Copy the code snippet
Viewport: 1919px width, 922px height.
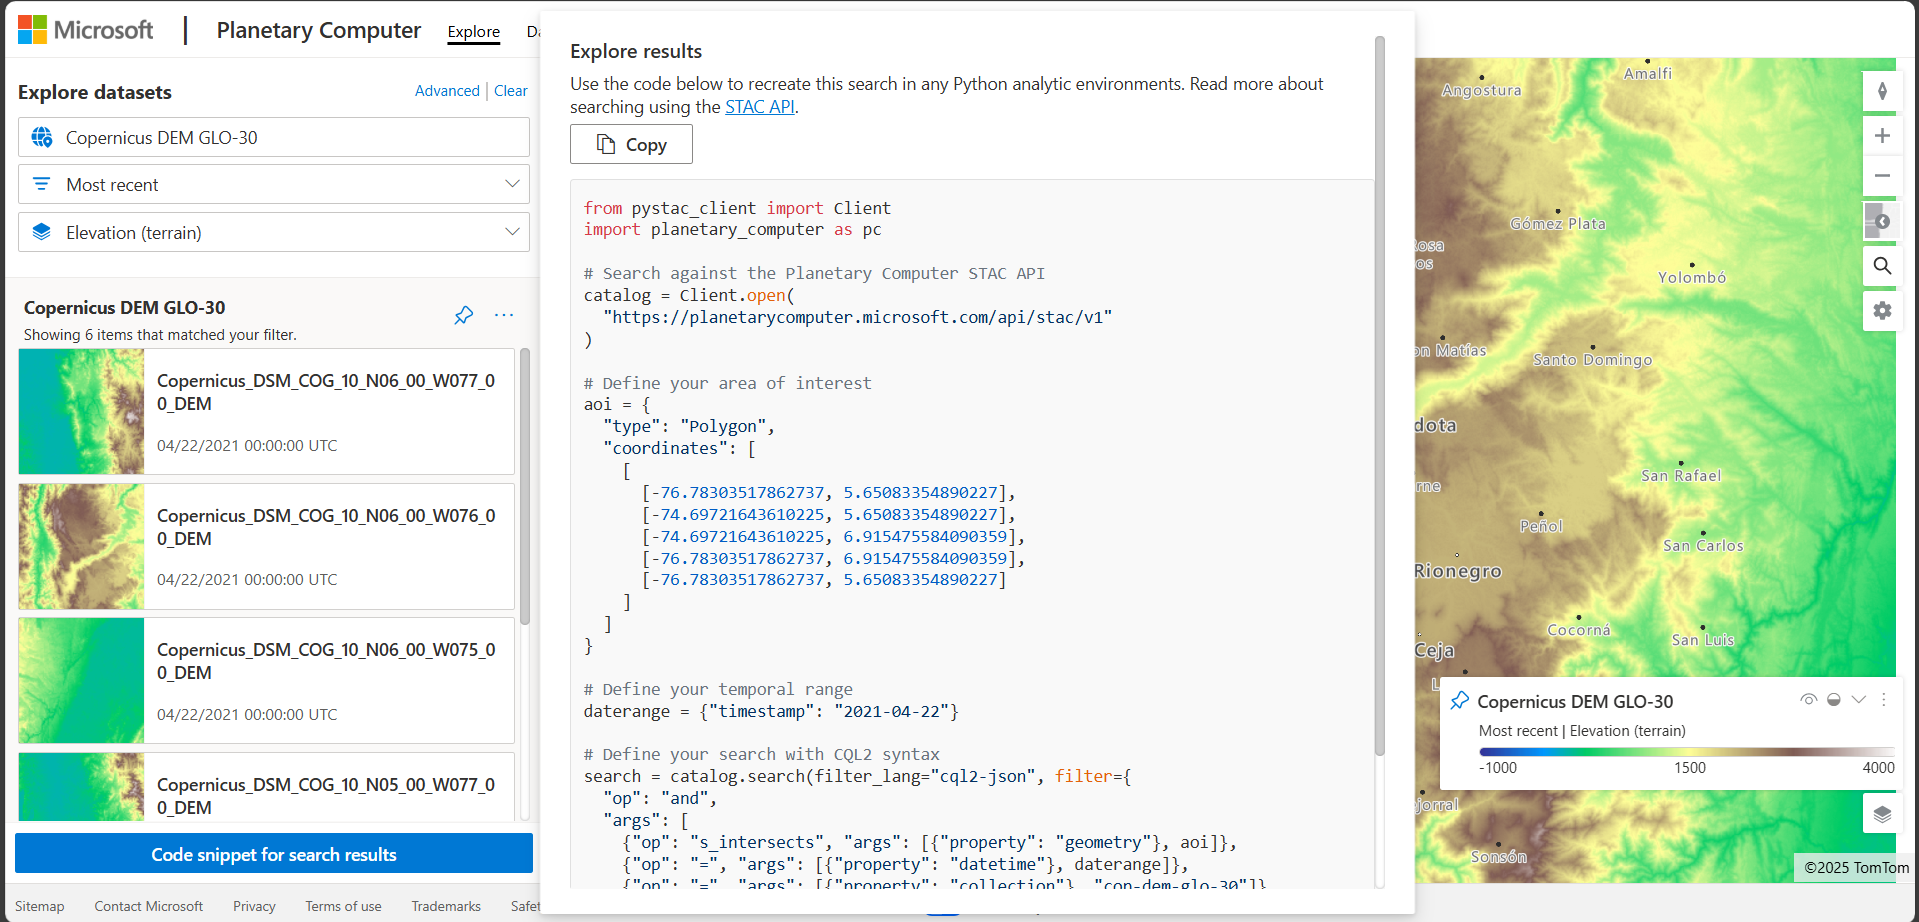(631, 145)
